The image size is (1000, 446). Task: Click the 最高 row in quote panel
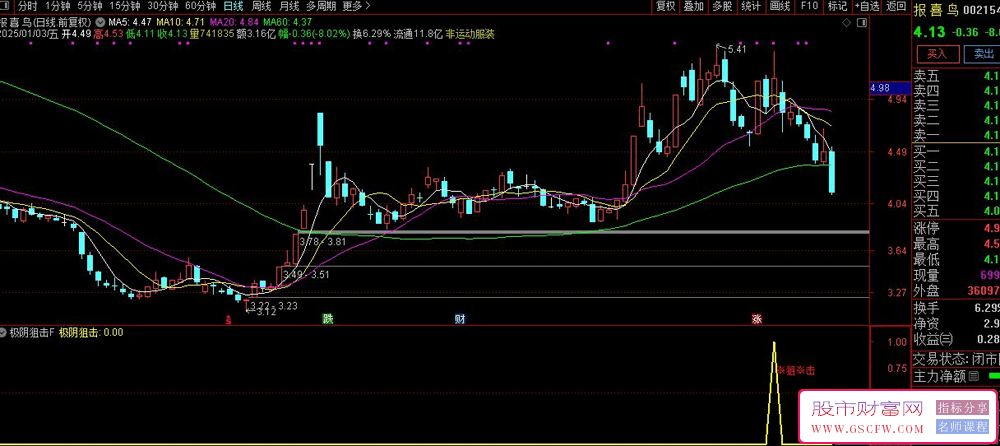tap(956, 244)
